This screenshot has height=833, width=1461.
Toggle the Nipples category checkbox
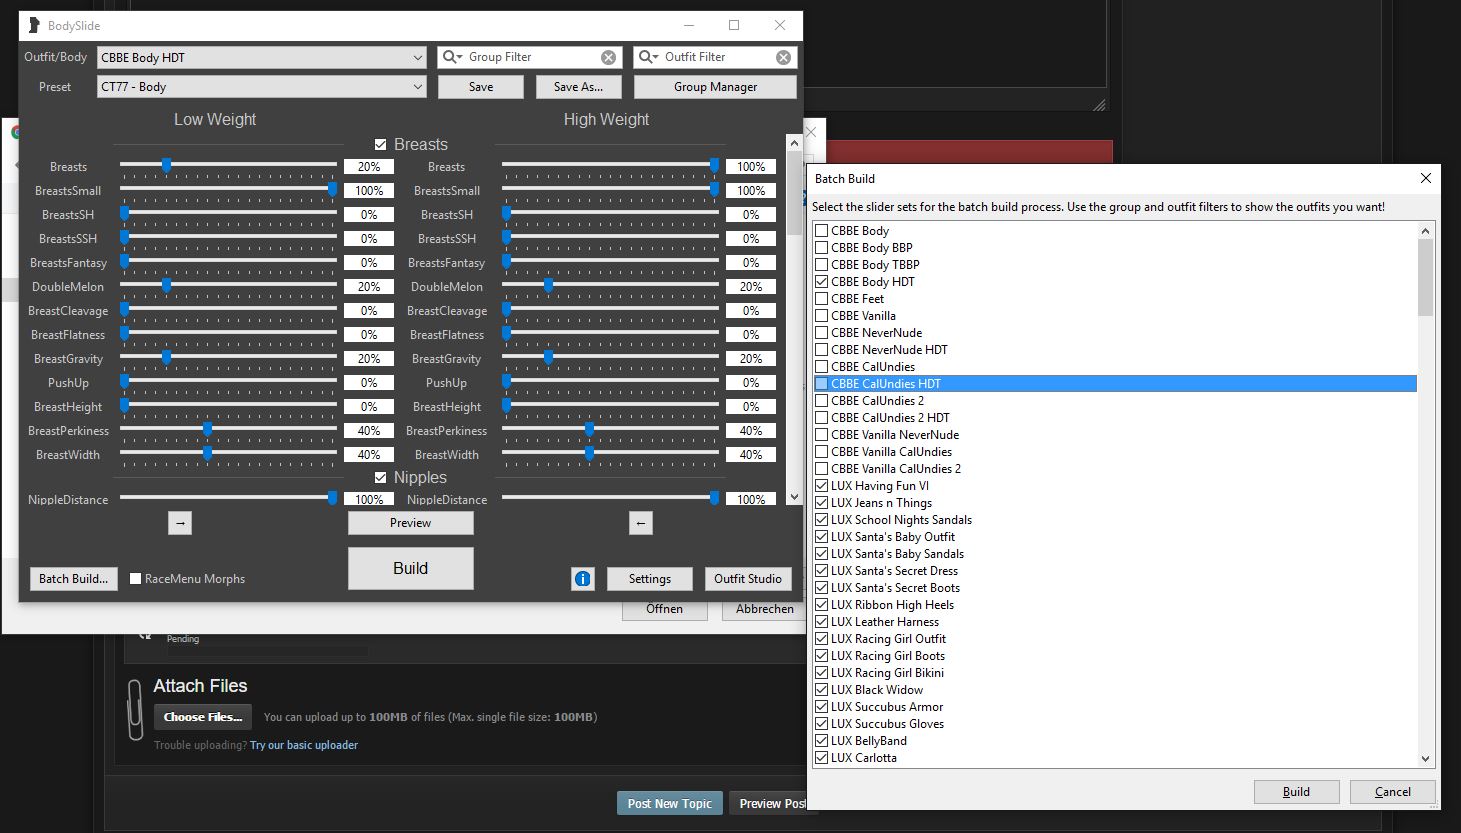click(x=380, y=478)
